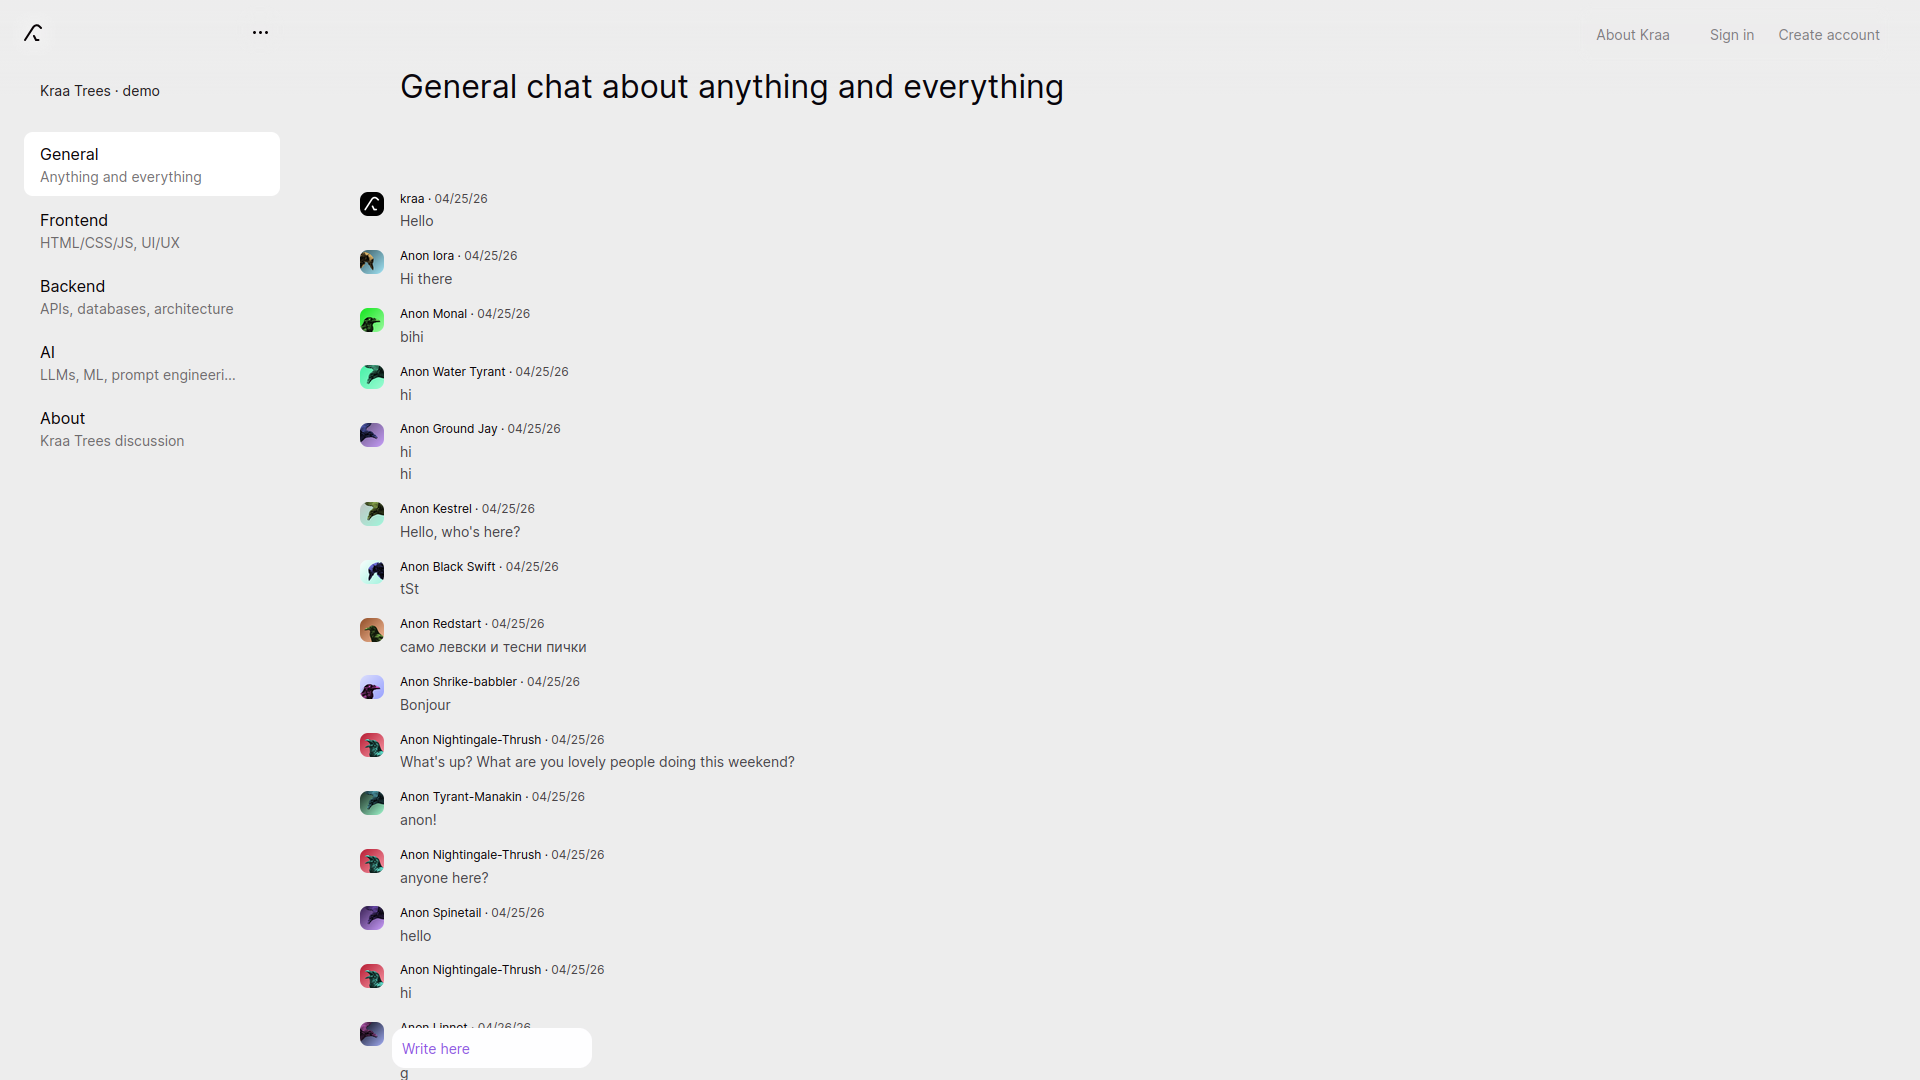The image size is (1920, 1080).
Task: Open the About Kraa Trees discussion channel
Action: 152,428
